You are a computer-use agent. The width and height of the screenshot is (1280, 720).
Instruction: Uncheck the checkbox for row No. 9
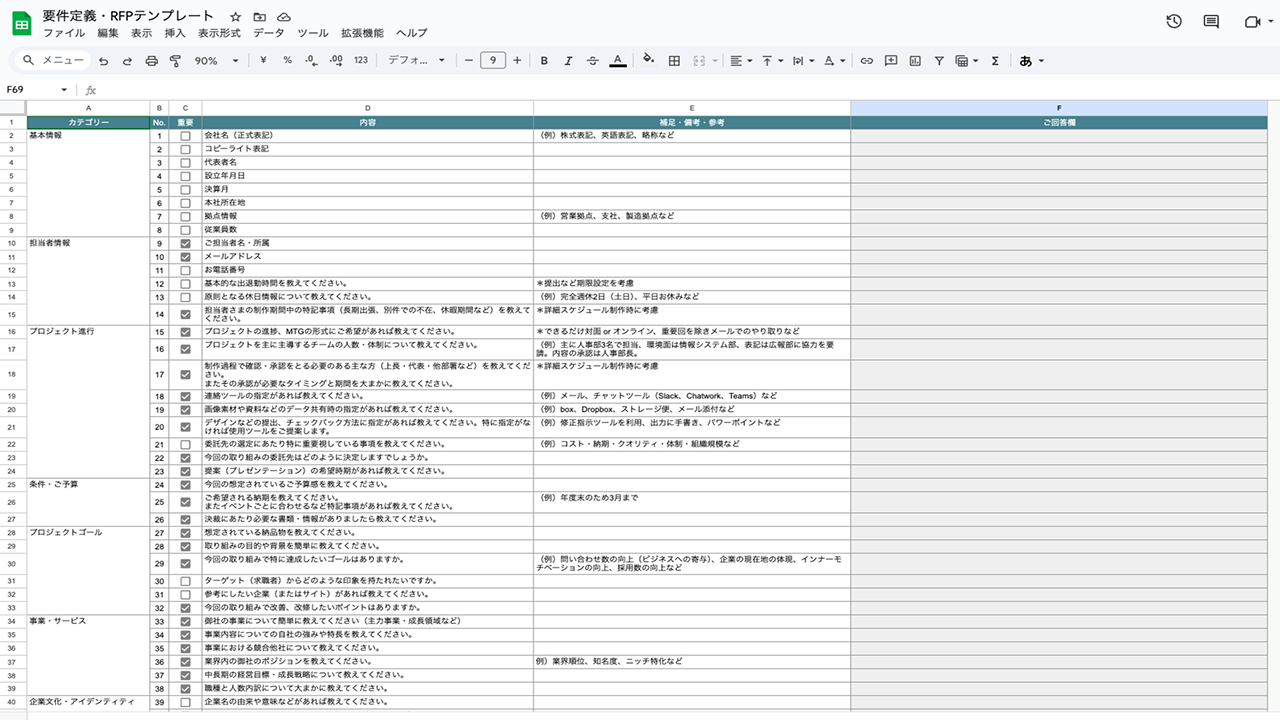(x=185, y=243)
